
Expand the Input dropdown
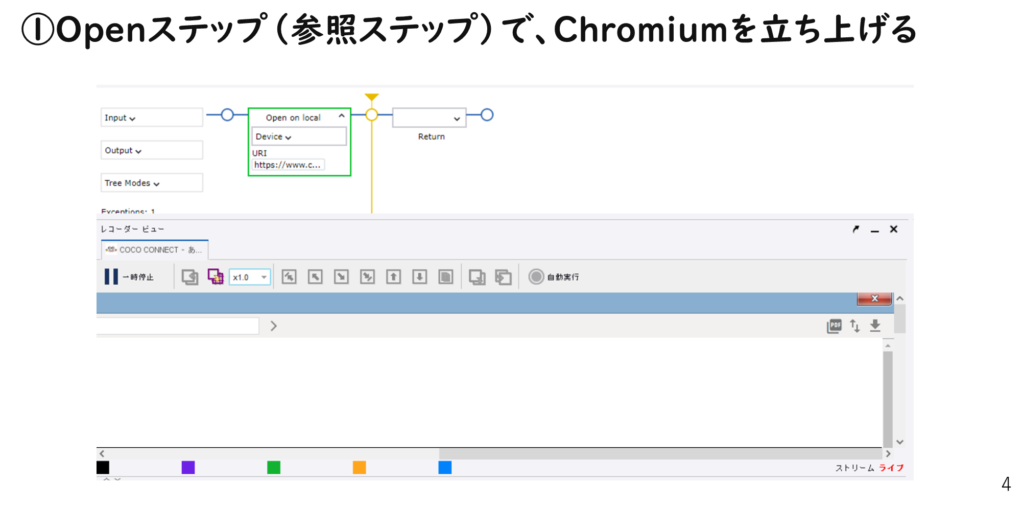[x=151, y=118]
